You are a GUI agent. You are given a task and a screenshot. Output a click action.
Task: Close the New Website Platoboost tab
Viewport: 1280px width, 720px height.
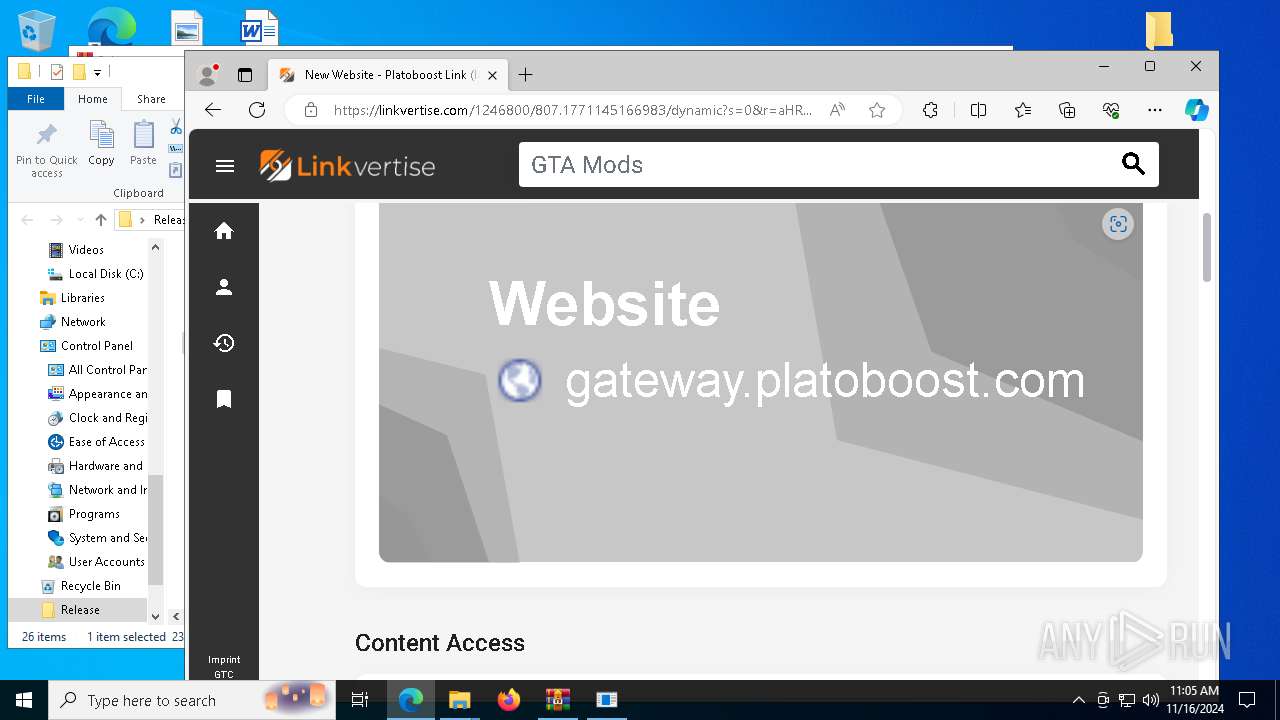(492, 75)
